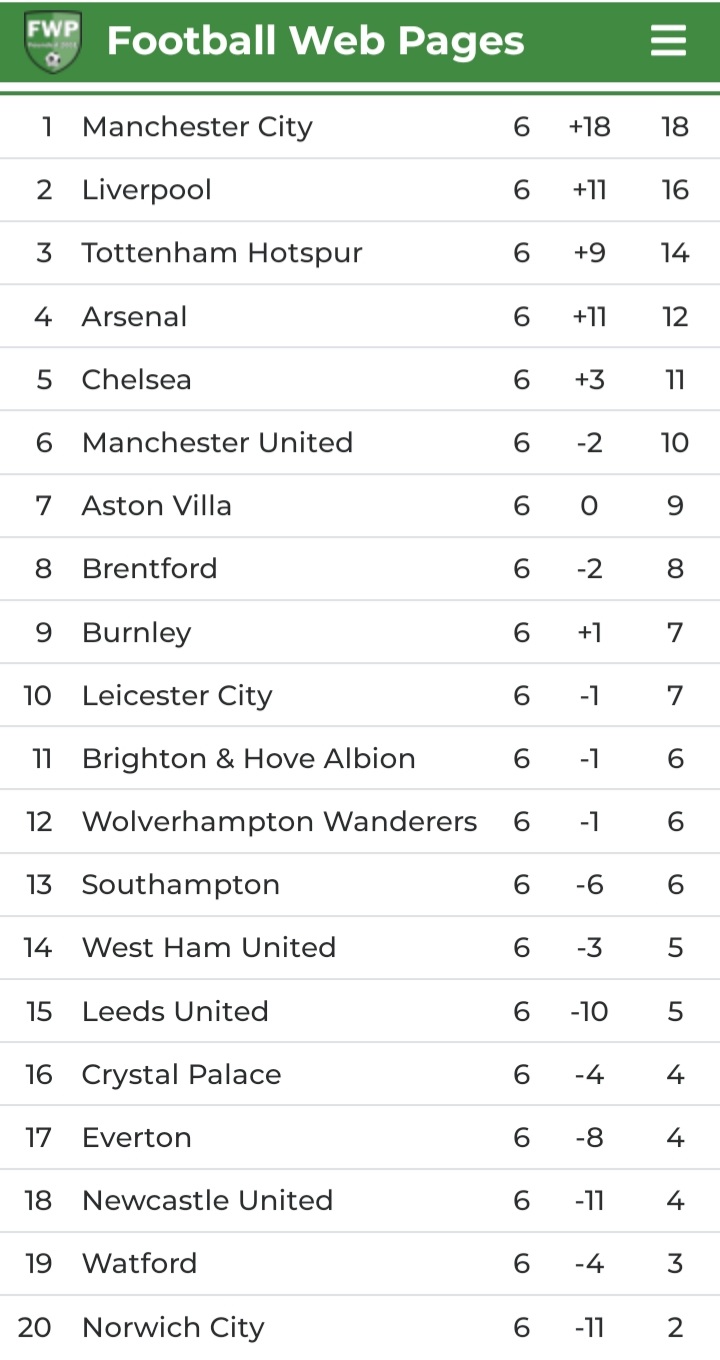Viewport: 720px width, 1360px height.
Task: Select Brighton & Hove Albion
Action: 249,759
